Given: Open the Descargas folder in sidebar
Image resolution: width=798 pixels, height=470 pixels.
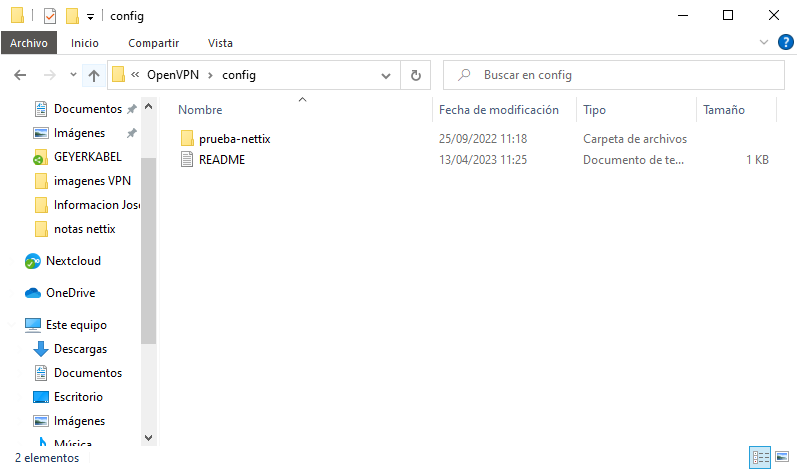Looking at the screenshot, I should [79, 349].
